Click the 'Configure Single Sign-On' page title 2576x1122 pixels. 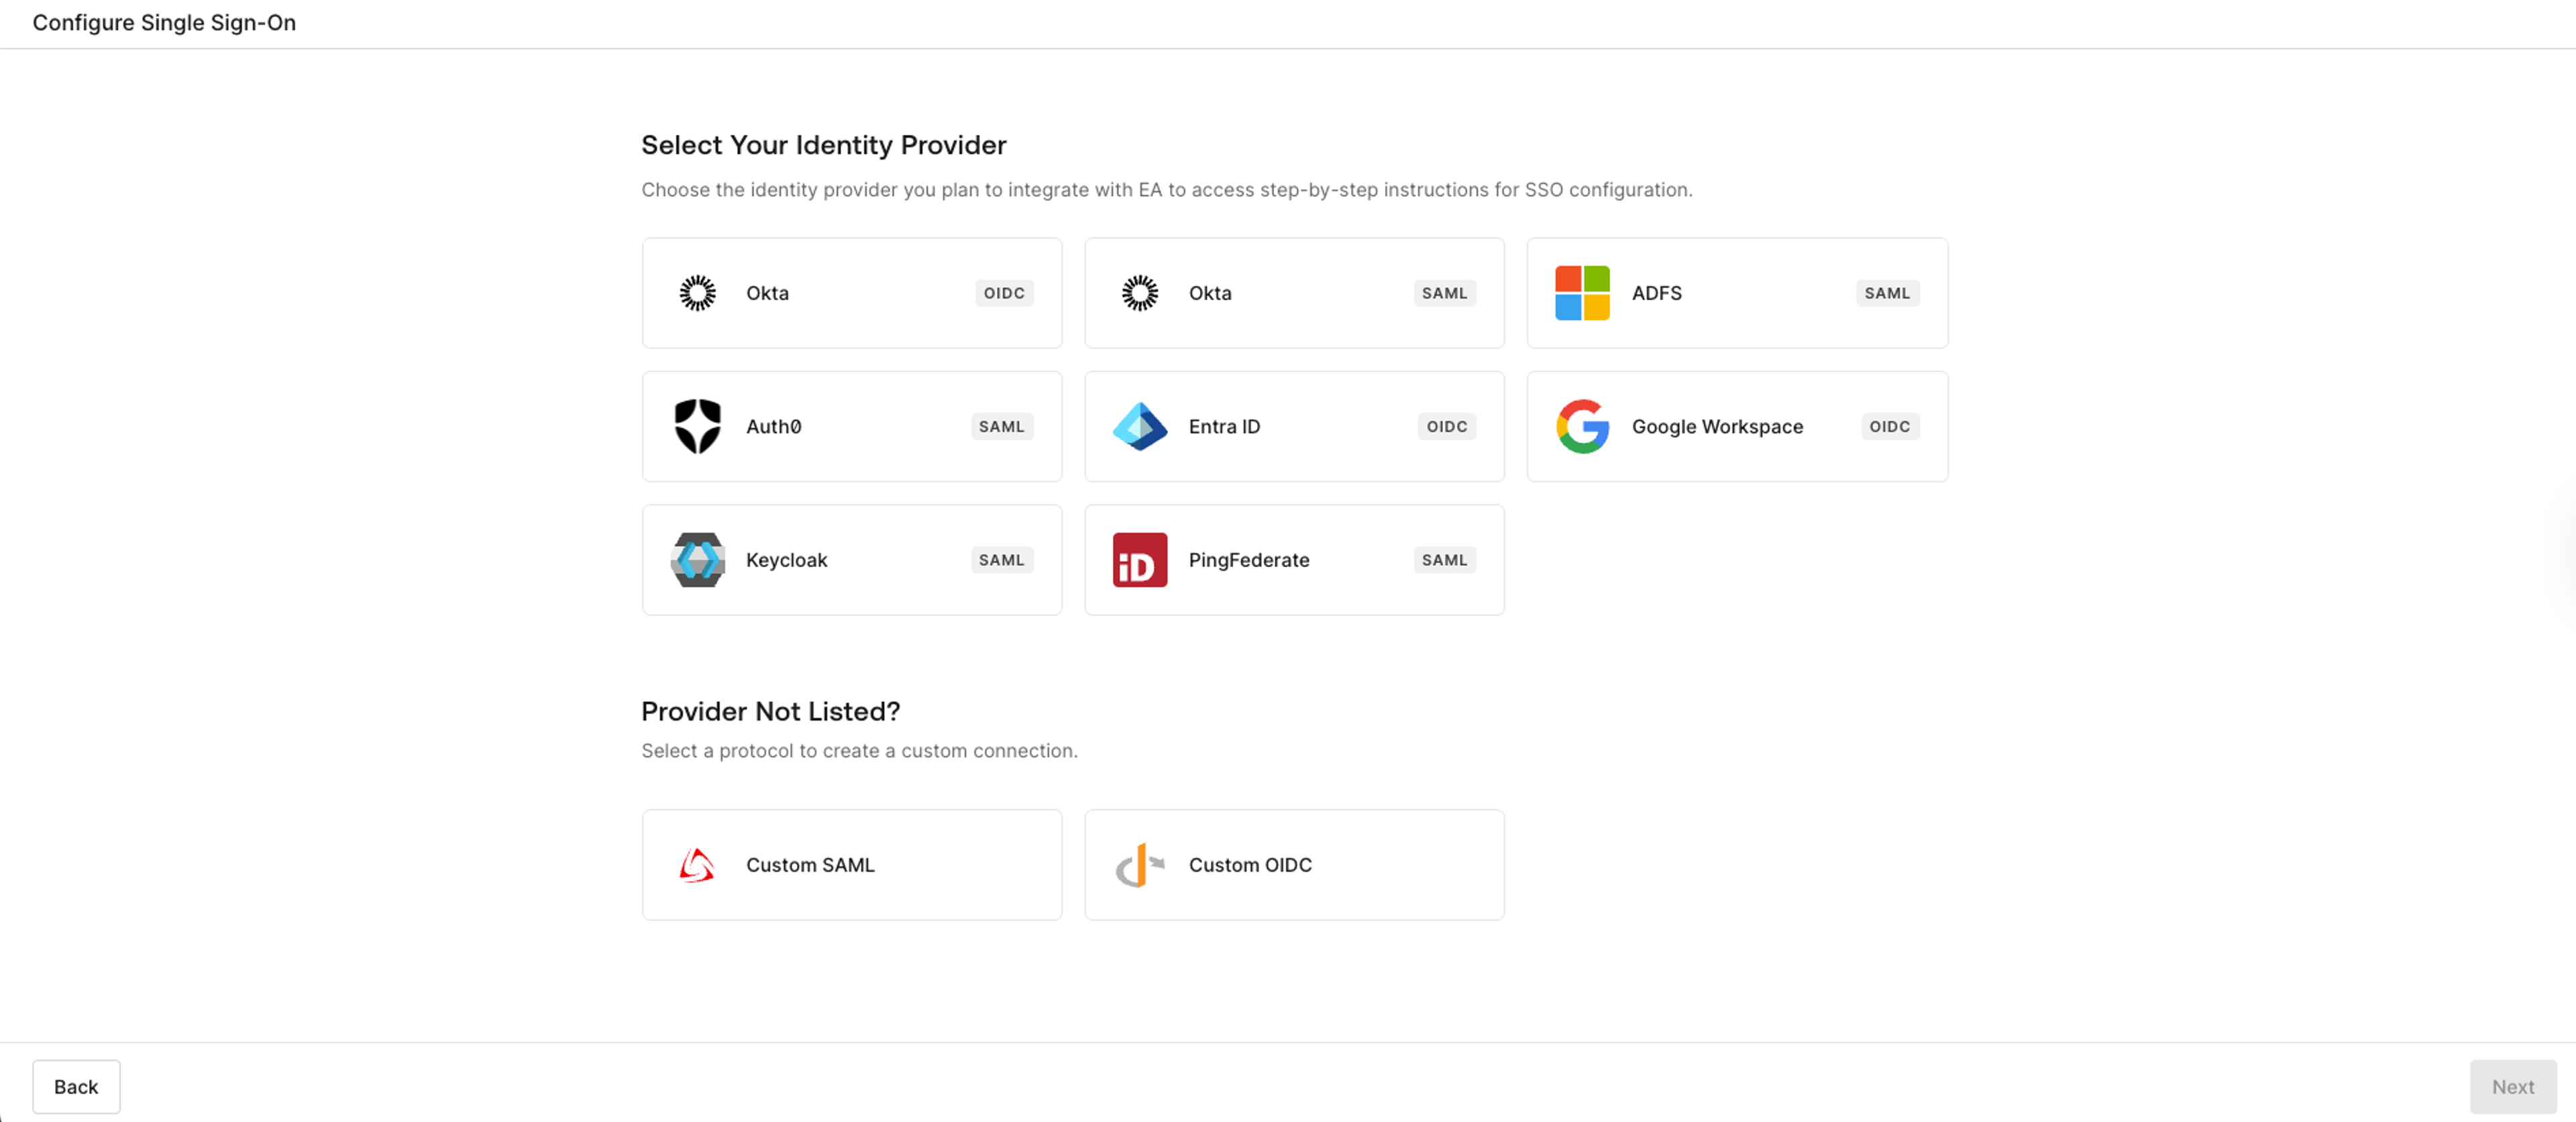pyautogui.click(x=164, y=22)
